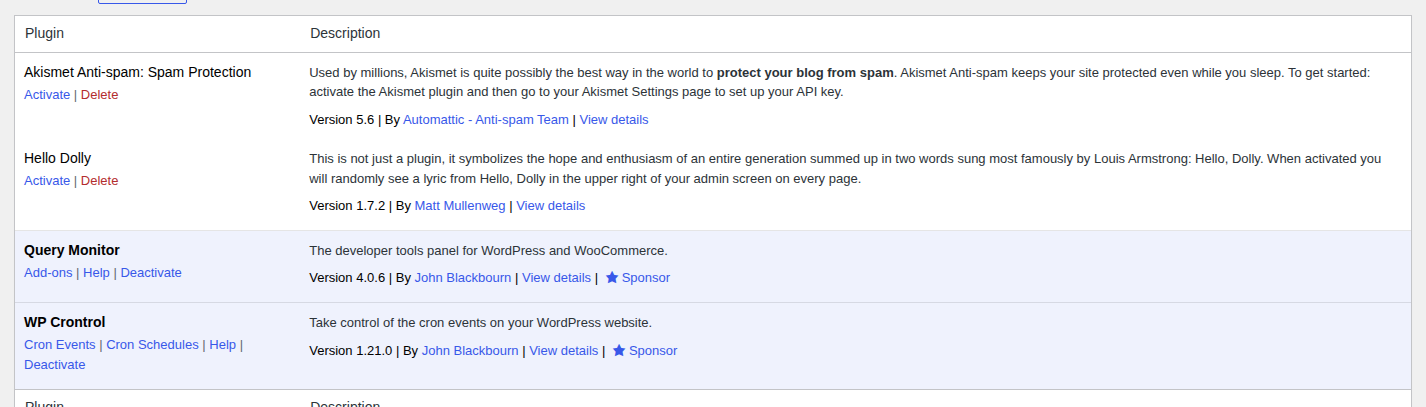Viewport: 1426px width, 407px height.
Task: Select the Query Monitor plugin title
Action: tap(72, 250)
